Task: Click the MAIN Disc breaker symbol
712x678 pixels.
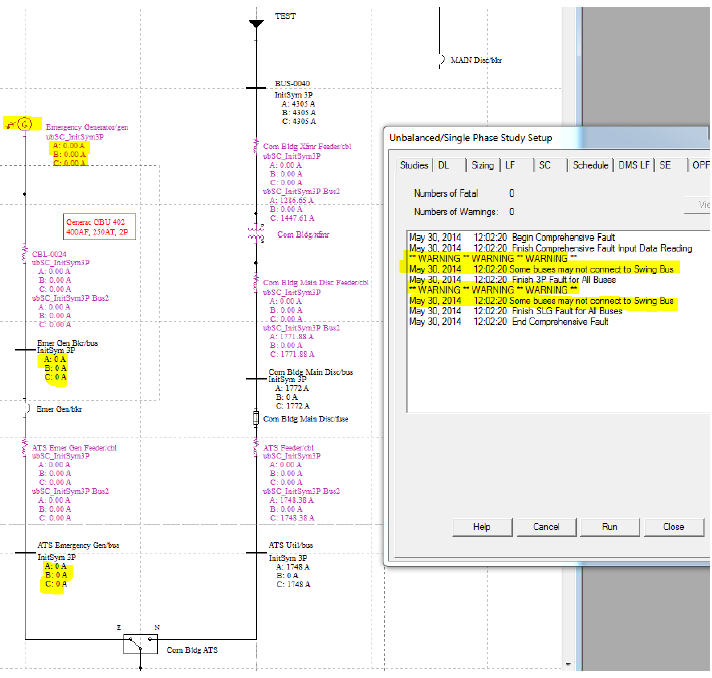Action: point(441,61)
